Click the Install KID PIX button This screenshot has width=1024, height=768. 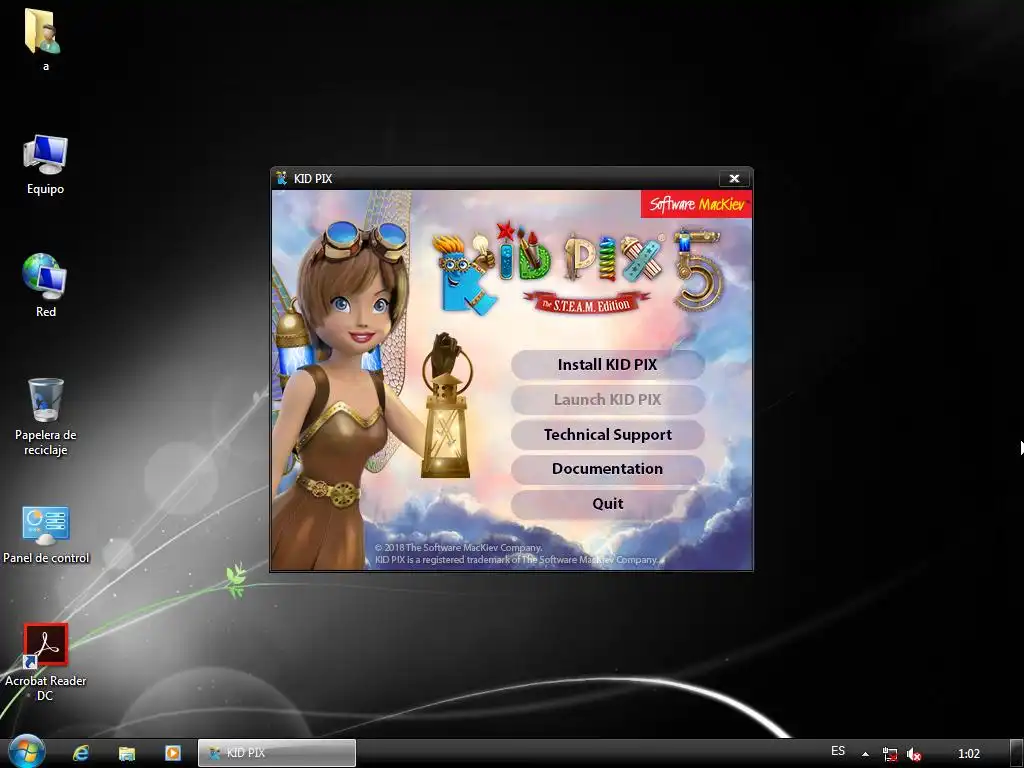coord(607,364)
